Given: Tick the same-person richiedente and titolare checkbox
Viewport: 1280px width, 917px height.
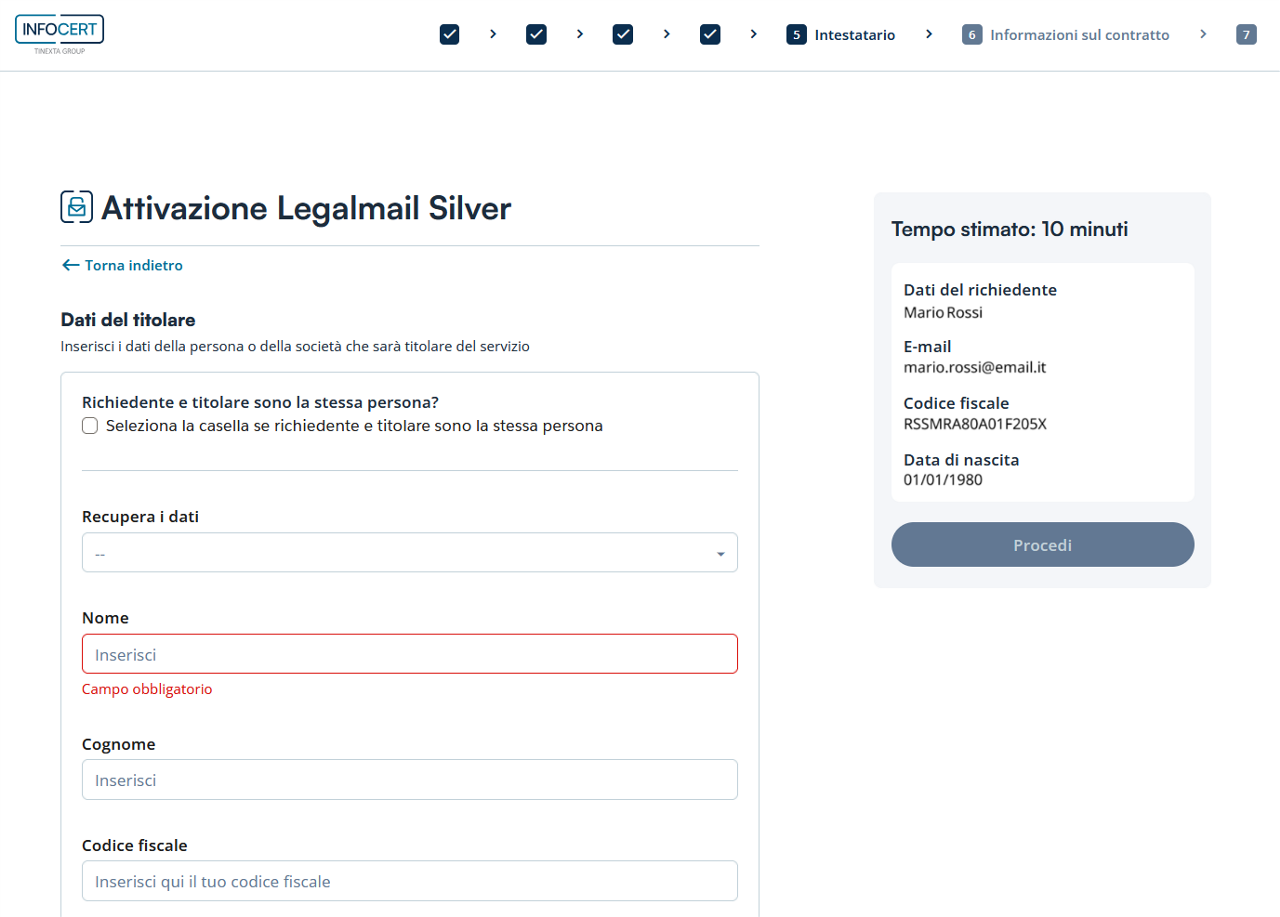Looking at the screenshot, I should [x=90, y=426].
